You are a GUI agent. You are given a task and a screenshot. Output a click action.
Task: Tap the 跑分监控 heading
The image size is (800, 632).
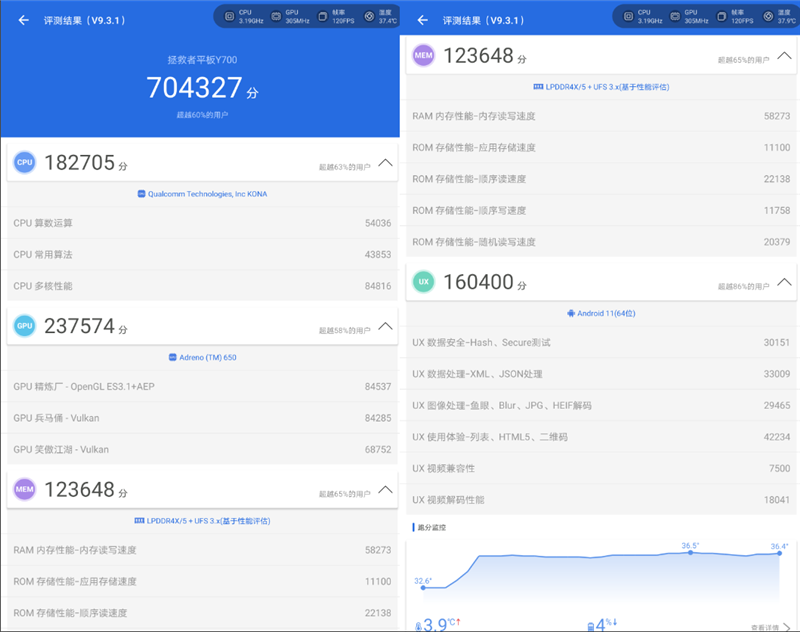(x=432, y=527)
